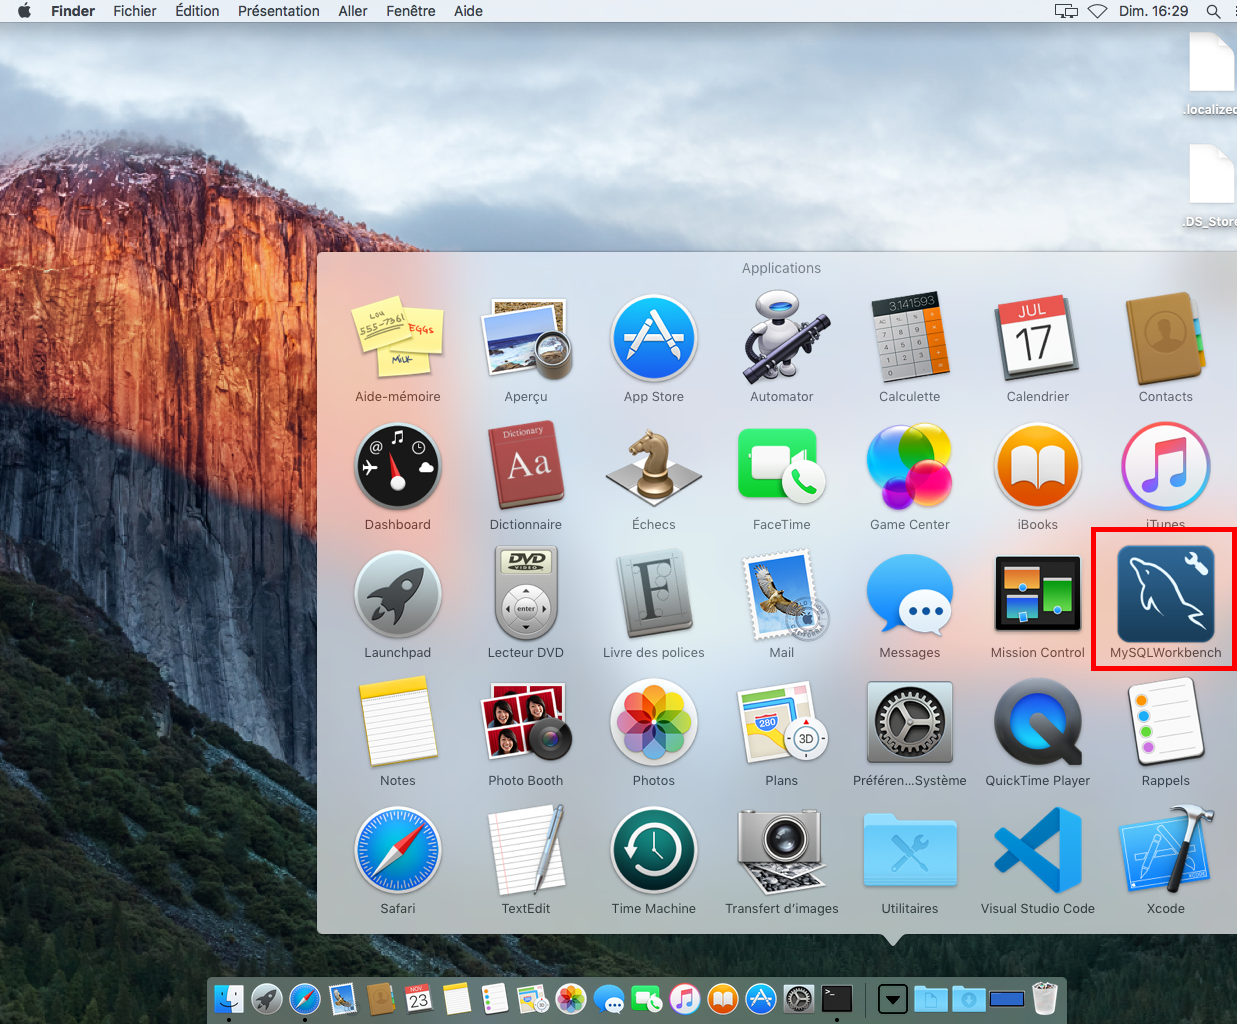The image size is (1237, 1024).
Task: Open QuickTime Player
Action: [x=1037, y=723]
